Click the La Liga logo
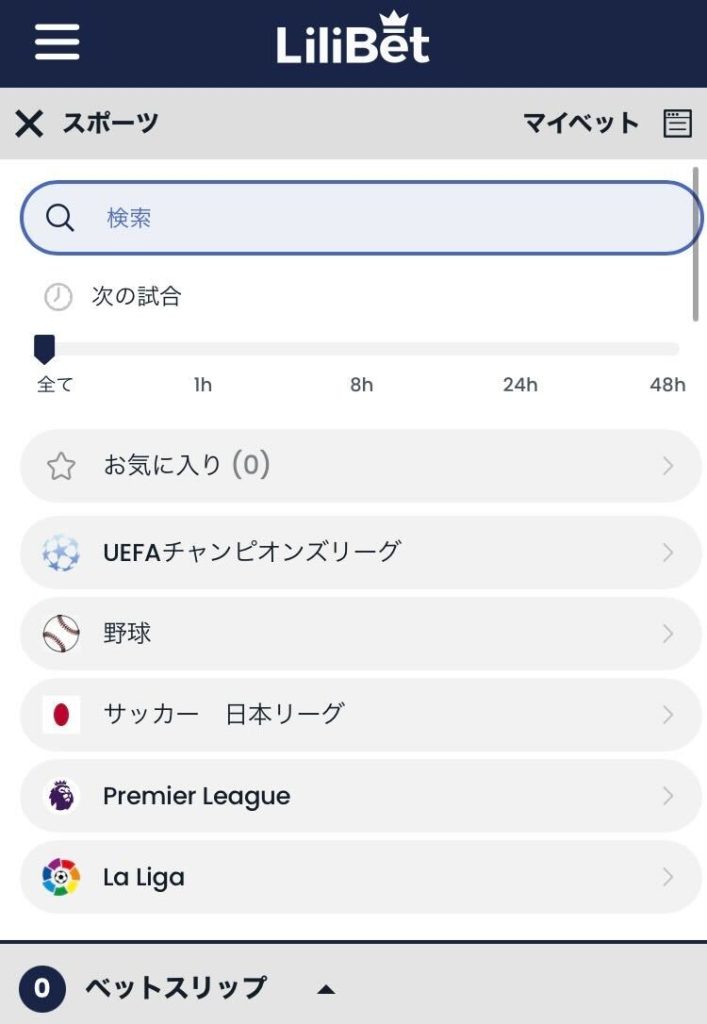 pyautogui.click(x=63, y=877)
